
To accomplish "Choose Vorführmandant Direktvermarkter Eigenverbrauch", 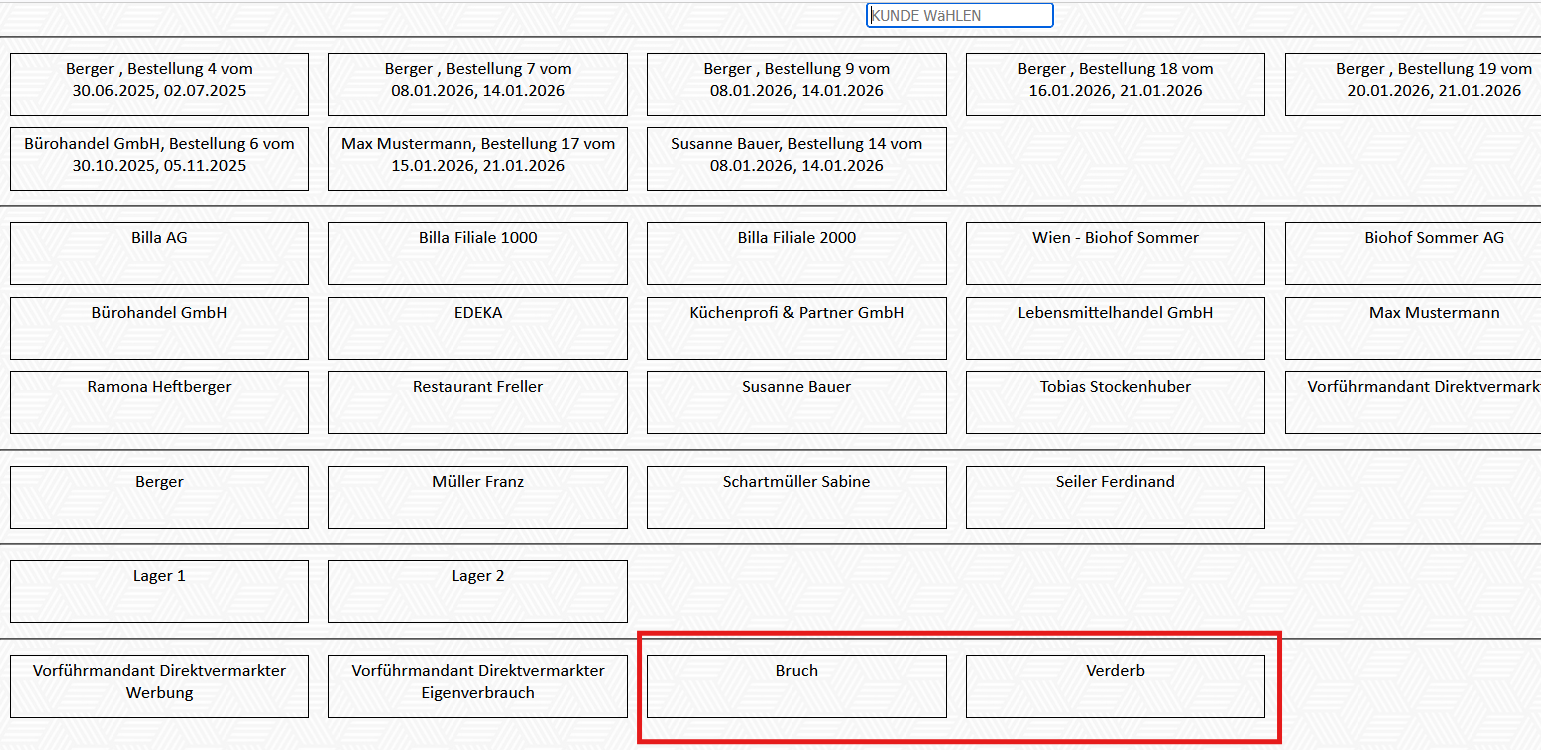I will pos(478,686).
